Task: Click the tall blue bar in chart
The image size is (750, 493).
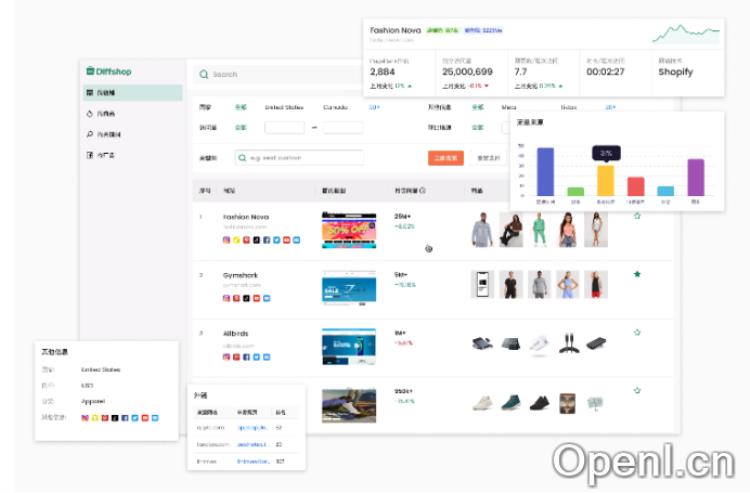Action: coord(545,172)
